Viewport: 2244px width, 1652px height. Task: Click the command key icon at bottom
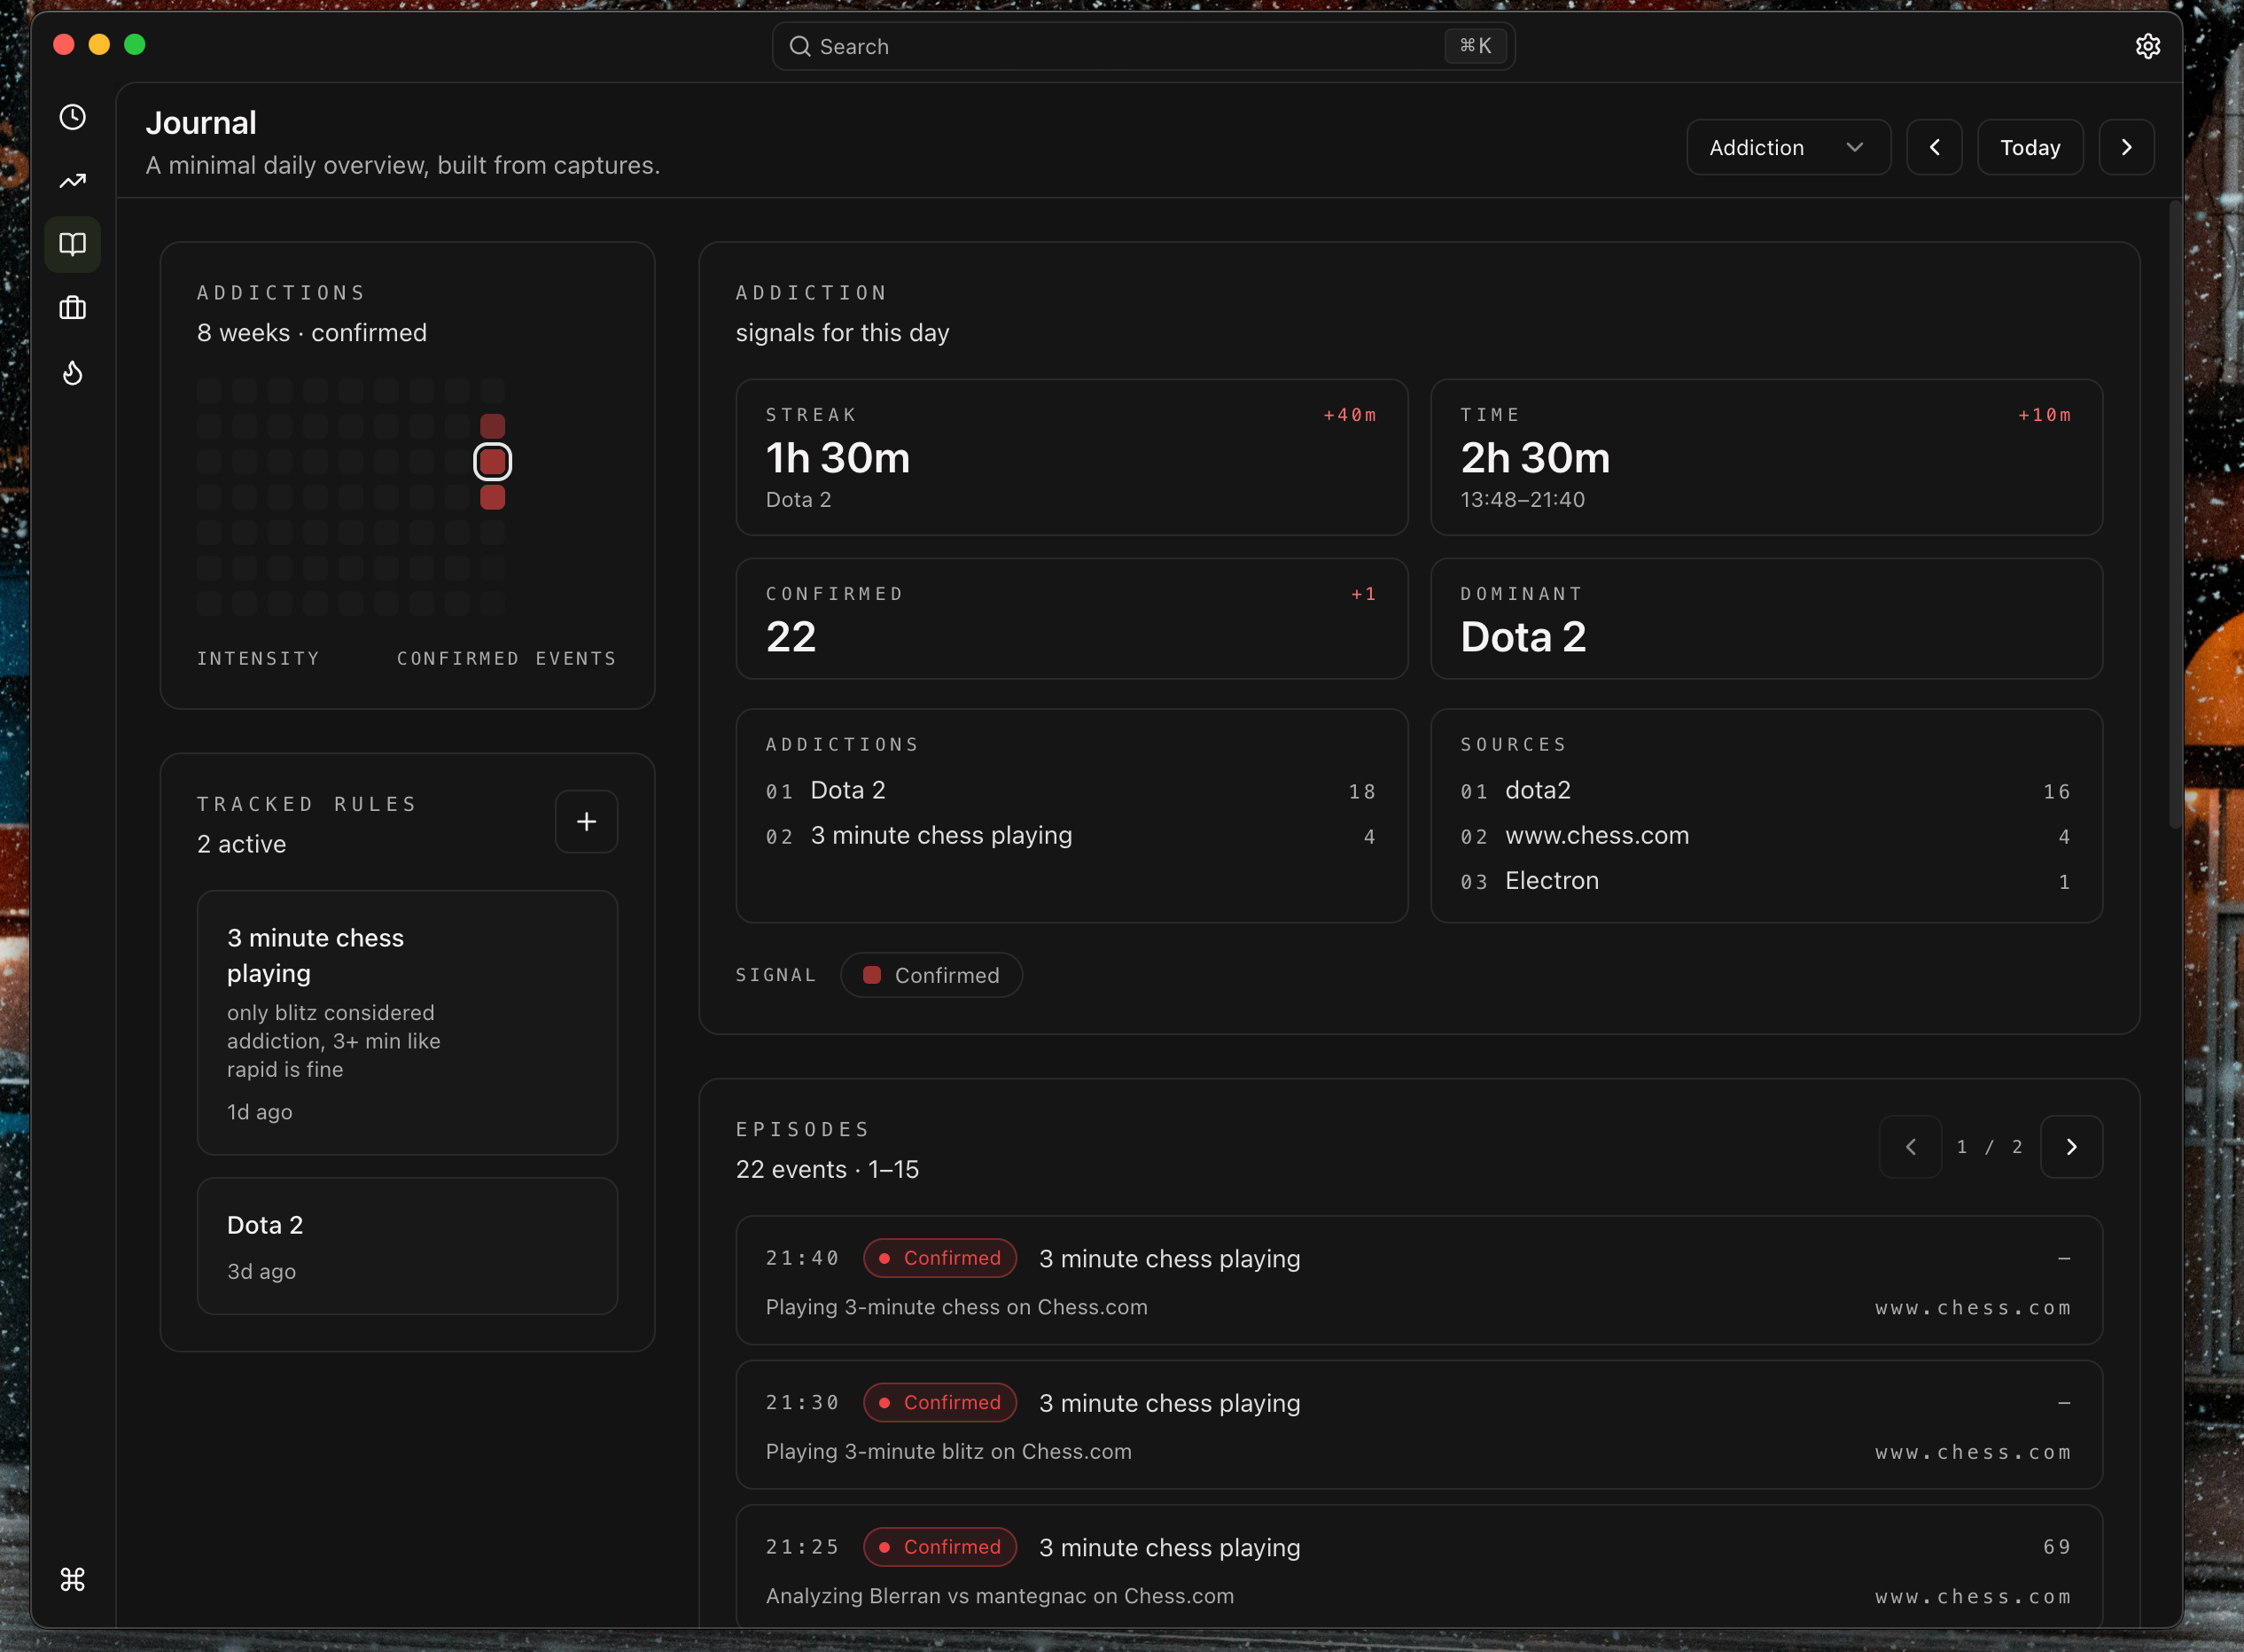(x=72, y=1579)
